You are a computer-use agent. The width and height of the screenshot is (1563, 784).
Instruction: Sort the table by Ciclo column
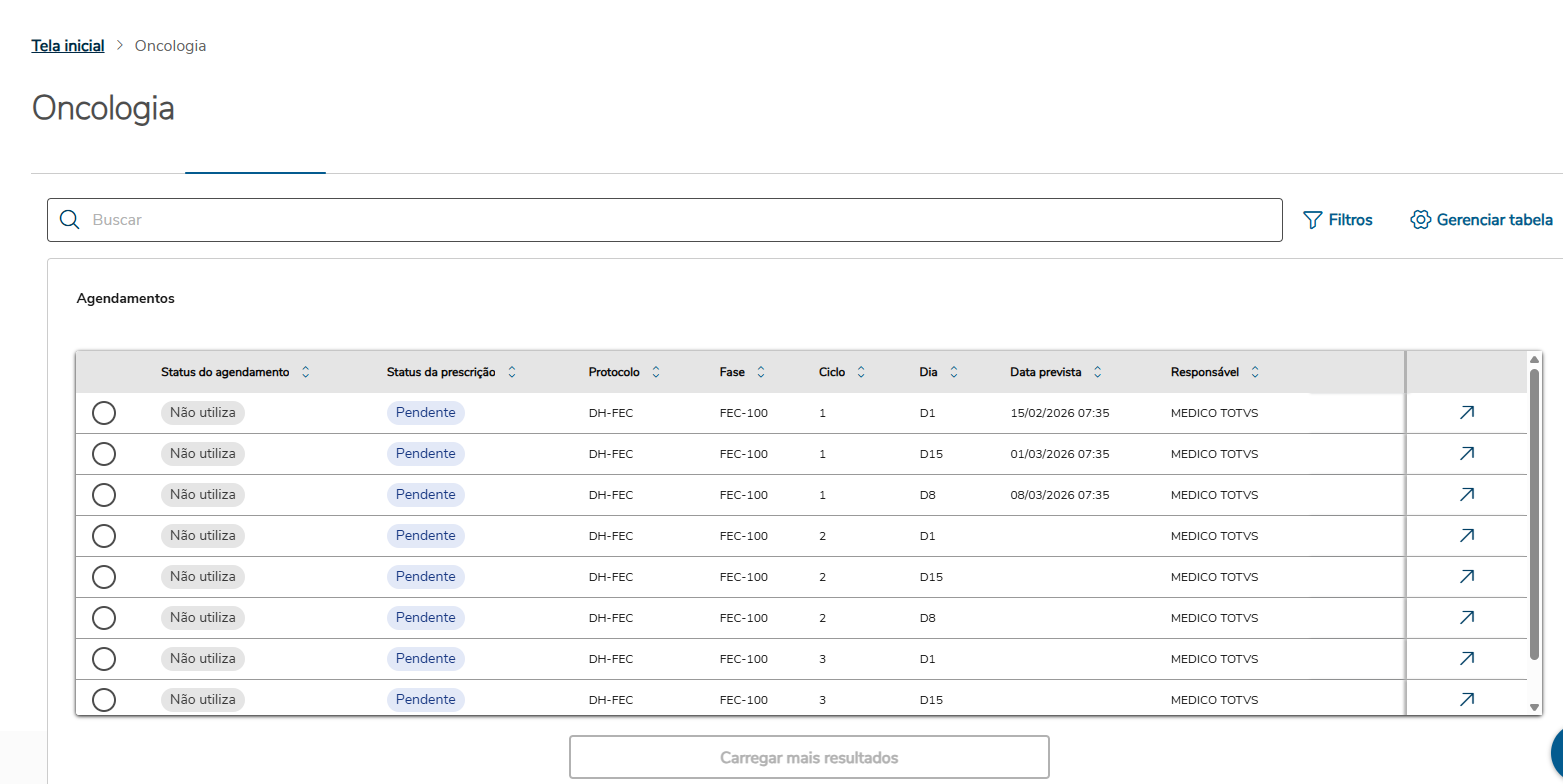click(x=861, y=372)
